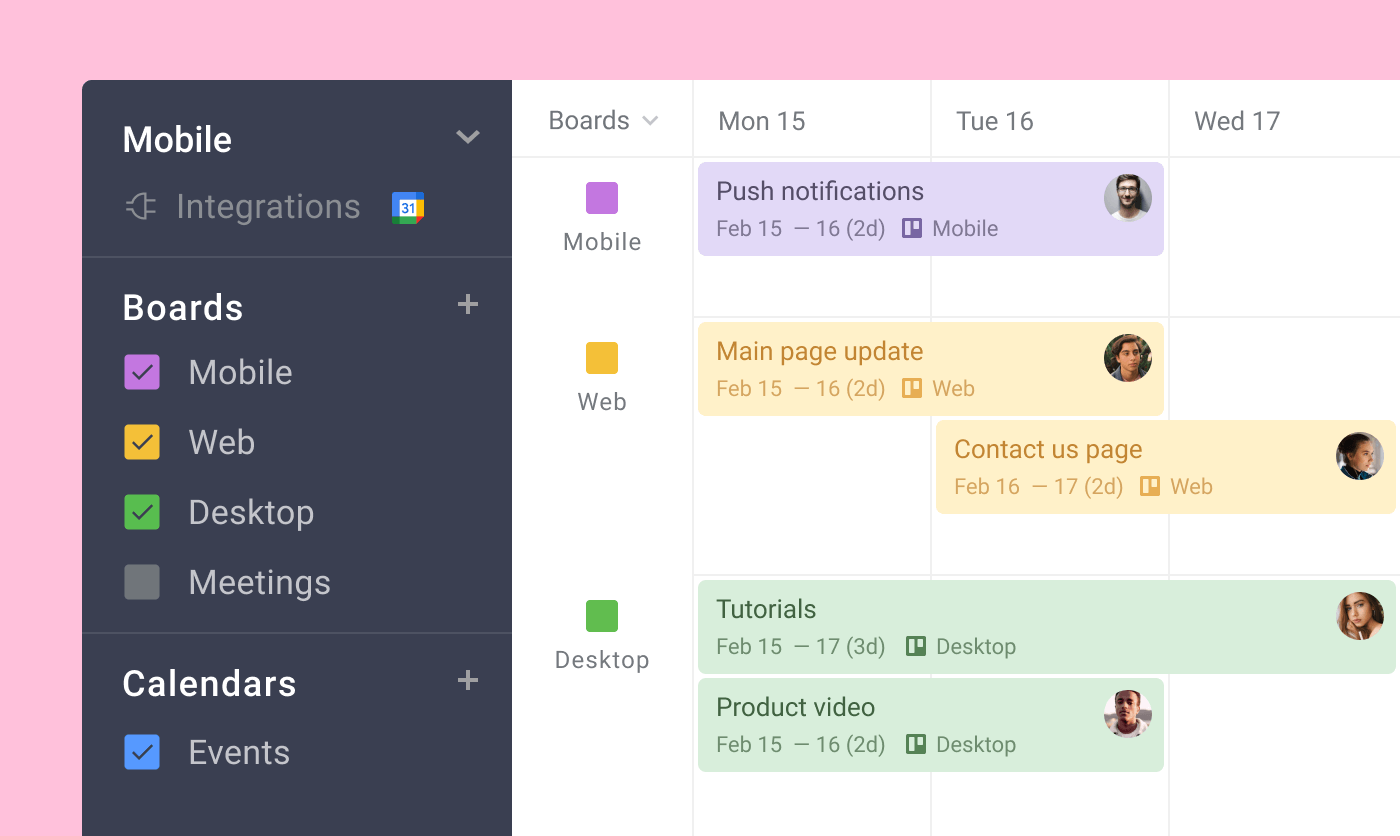Image resolution: width=1400 pixels, height=836 pixels.
Task: Click the green Desktop group square
Action: click(x=601, y=616)
